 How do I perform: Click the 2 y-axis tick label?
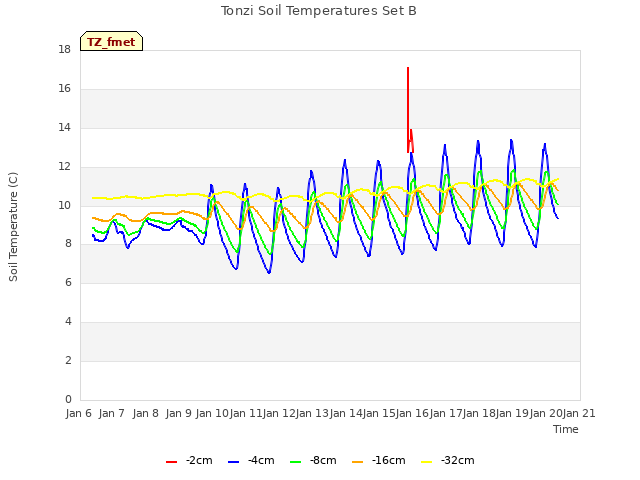click(x=68, y=360)
